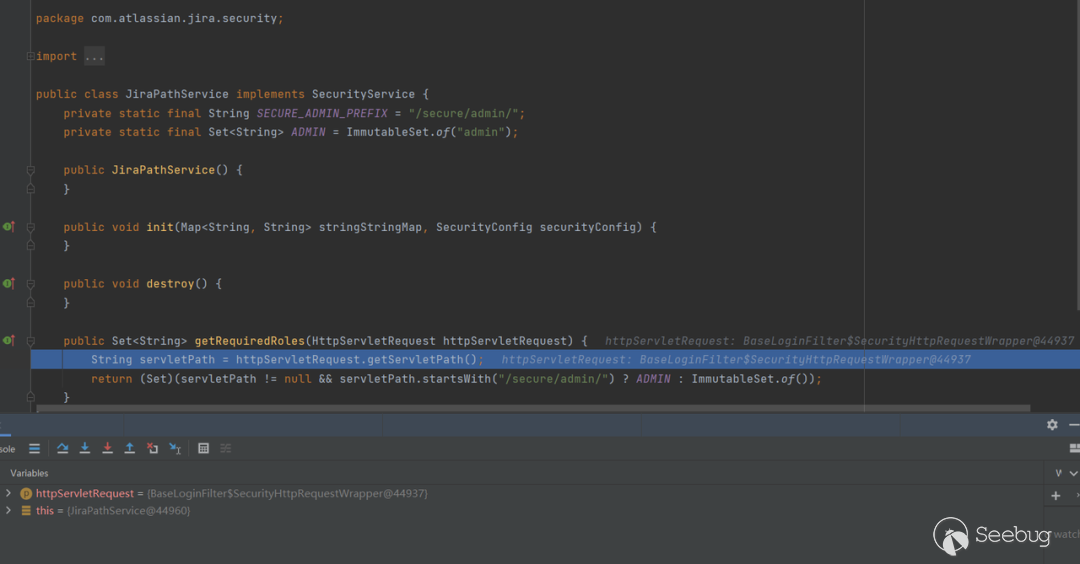Screen dimensions: 1080x564
Task: Open the watches view dropdown chevron
Action: click(x=1073, y=473)
